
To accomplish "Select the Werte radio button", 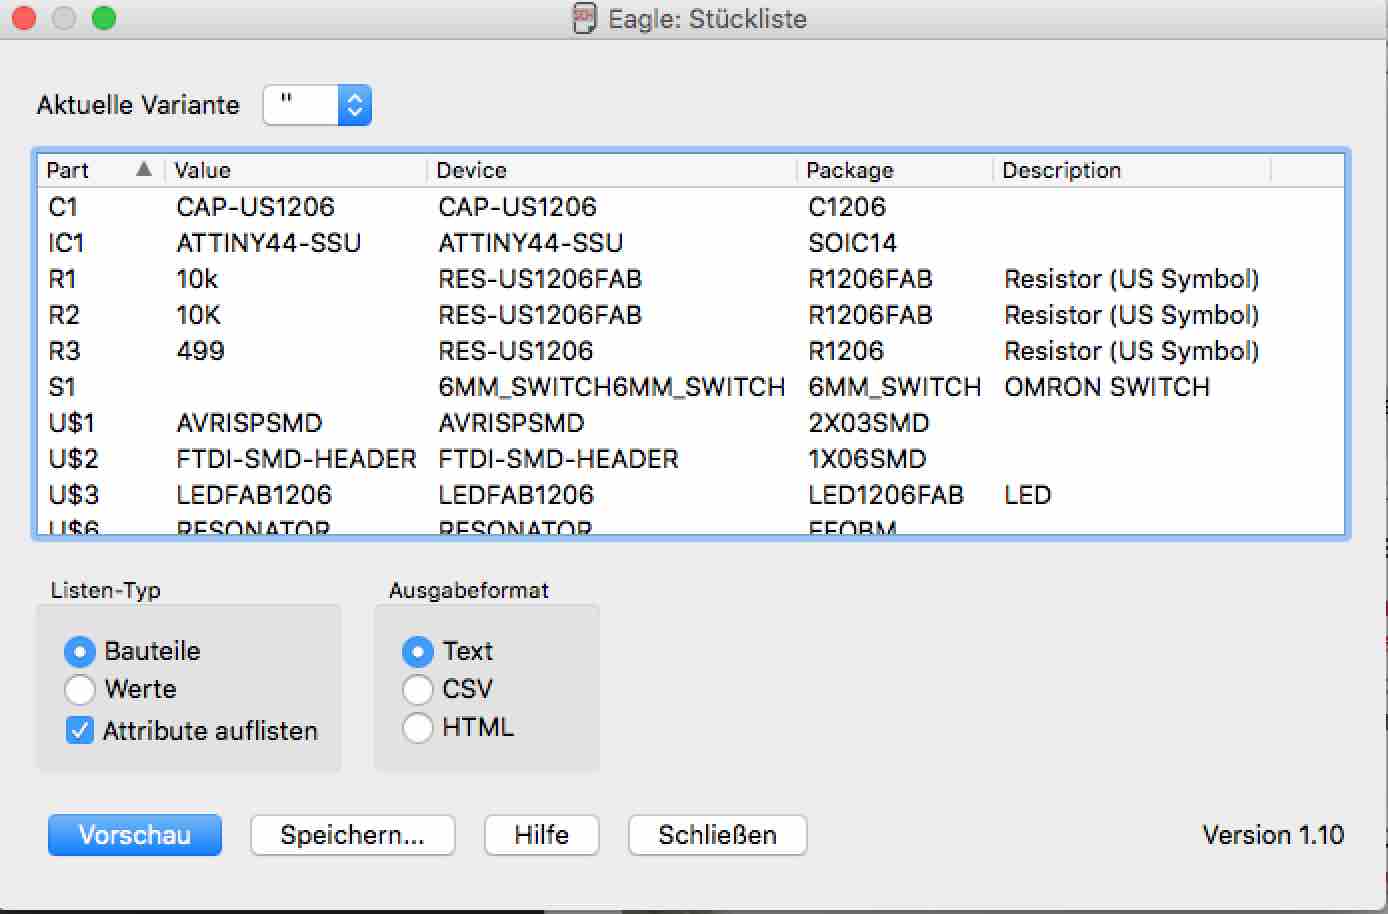I will click(80, 690).
